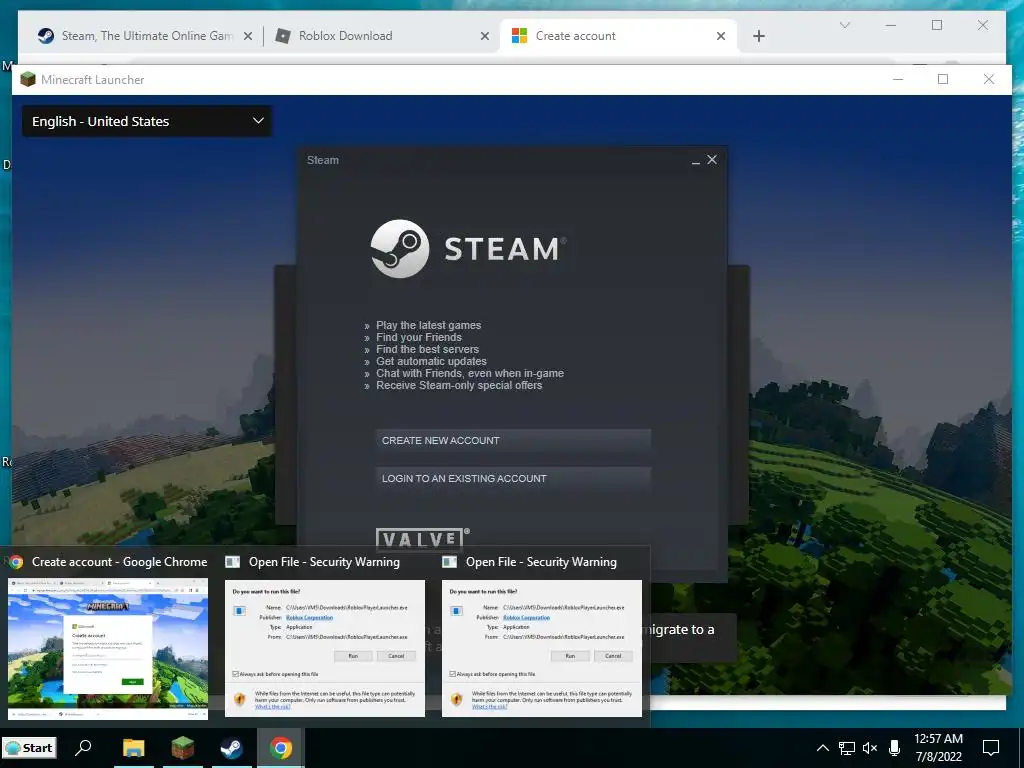
Task: Maximize the Chrome window
Action: 936,25
